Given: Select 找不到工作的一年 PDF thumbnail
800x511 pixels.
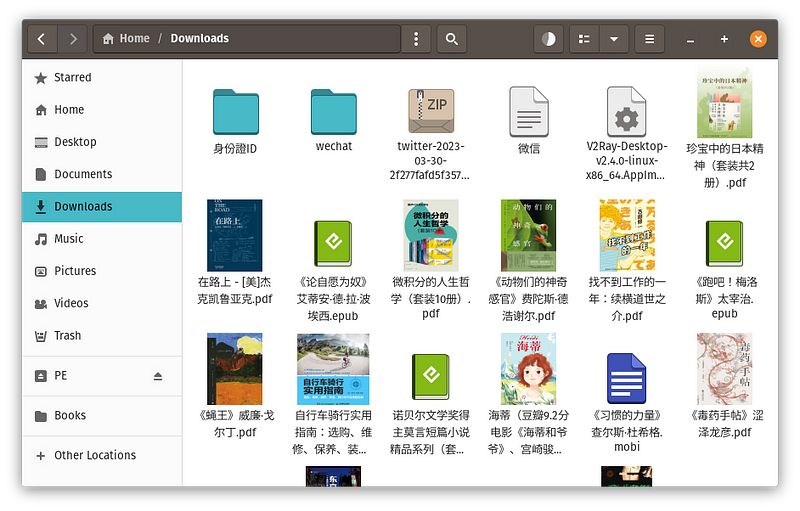Looking at the screenshot, I should (627, 235).
